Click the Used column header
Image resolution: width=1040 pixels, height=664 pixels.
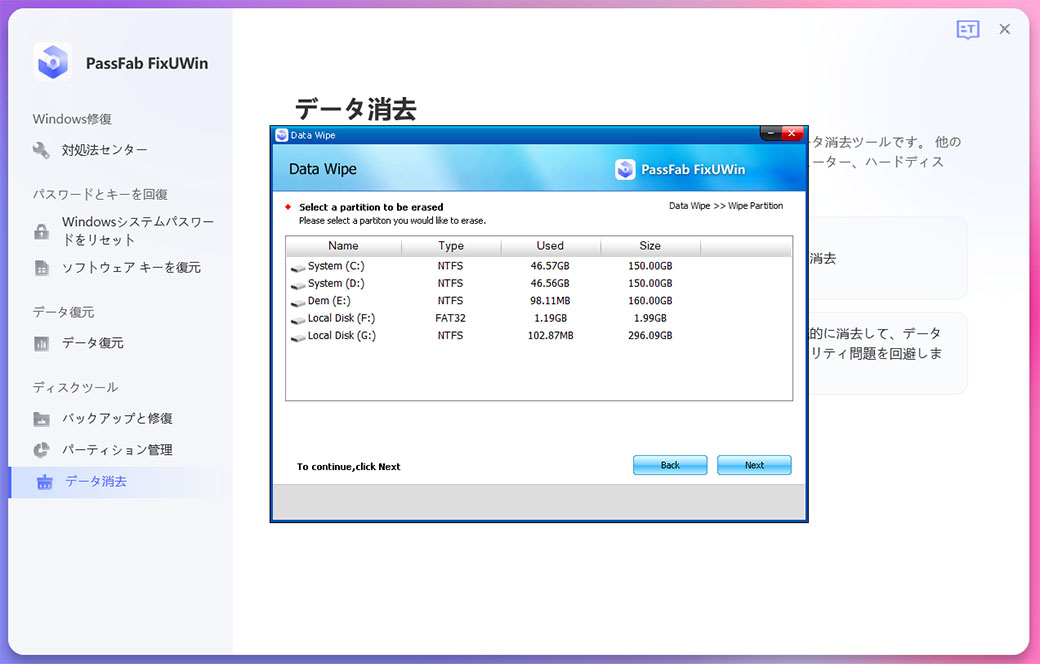pos(550,246)
